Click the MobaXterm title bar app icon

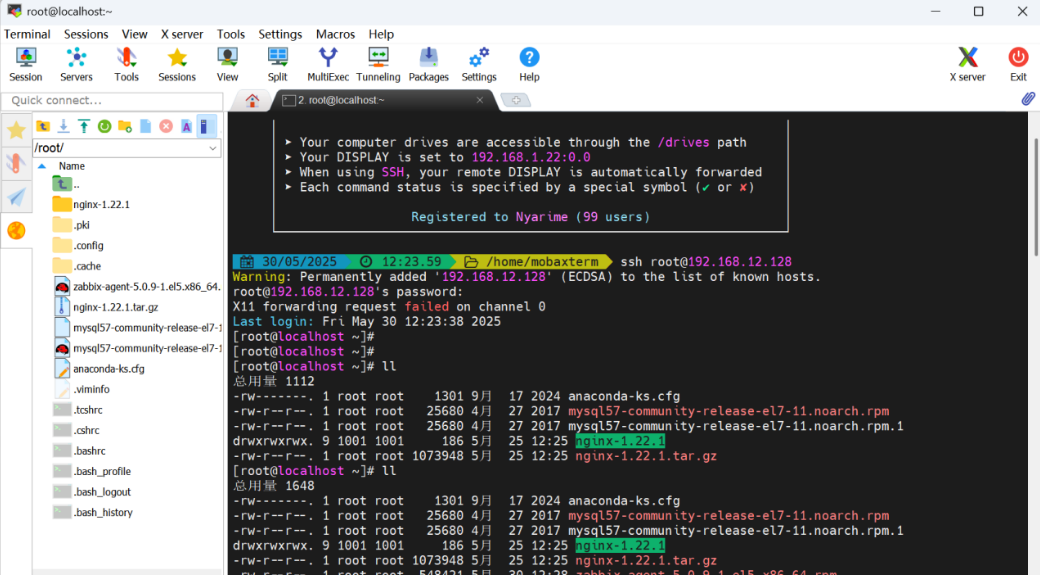coord(14,11)
